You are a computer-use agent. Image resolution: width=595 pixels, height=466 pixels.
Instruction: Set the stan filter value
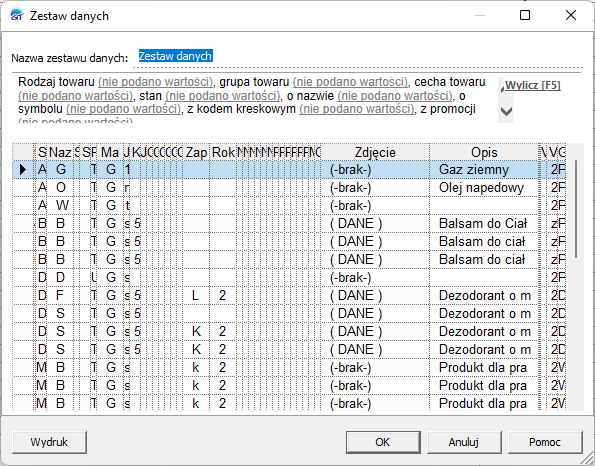(x=224, y=96)
